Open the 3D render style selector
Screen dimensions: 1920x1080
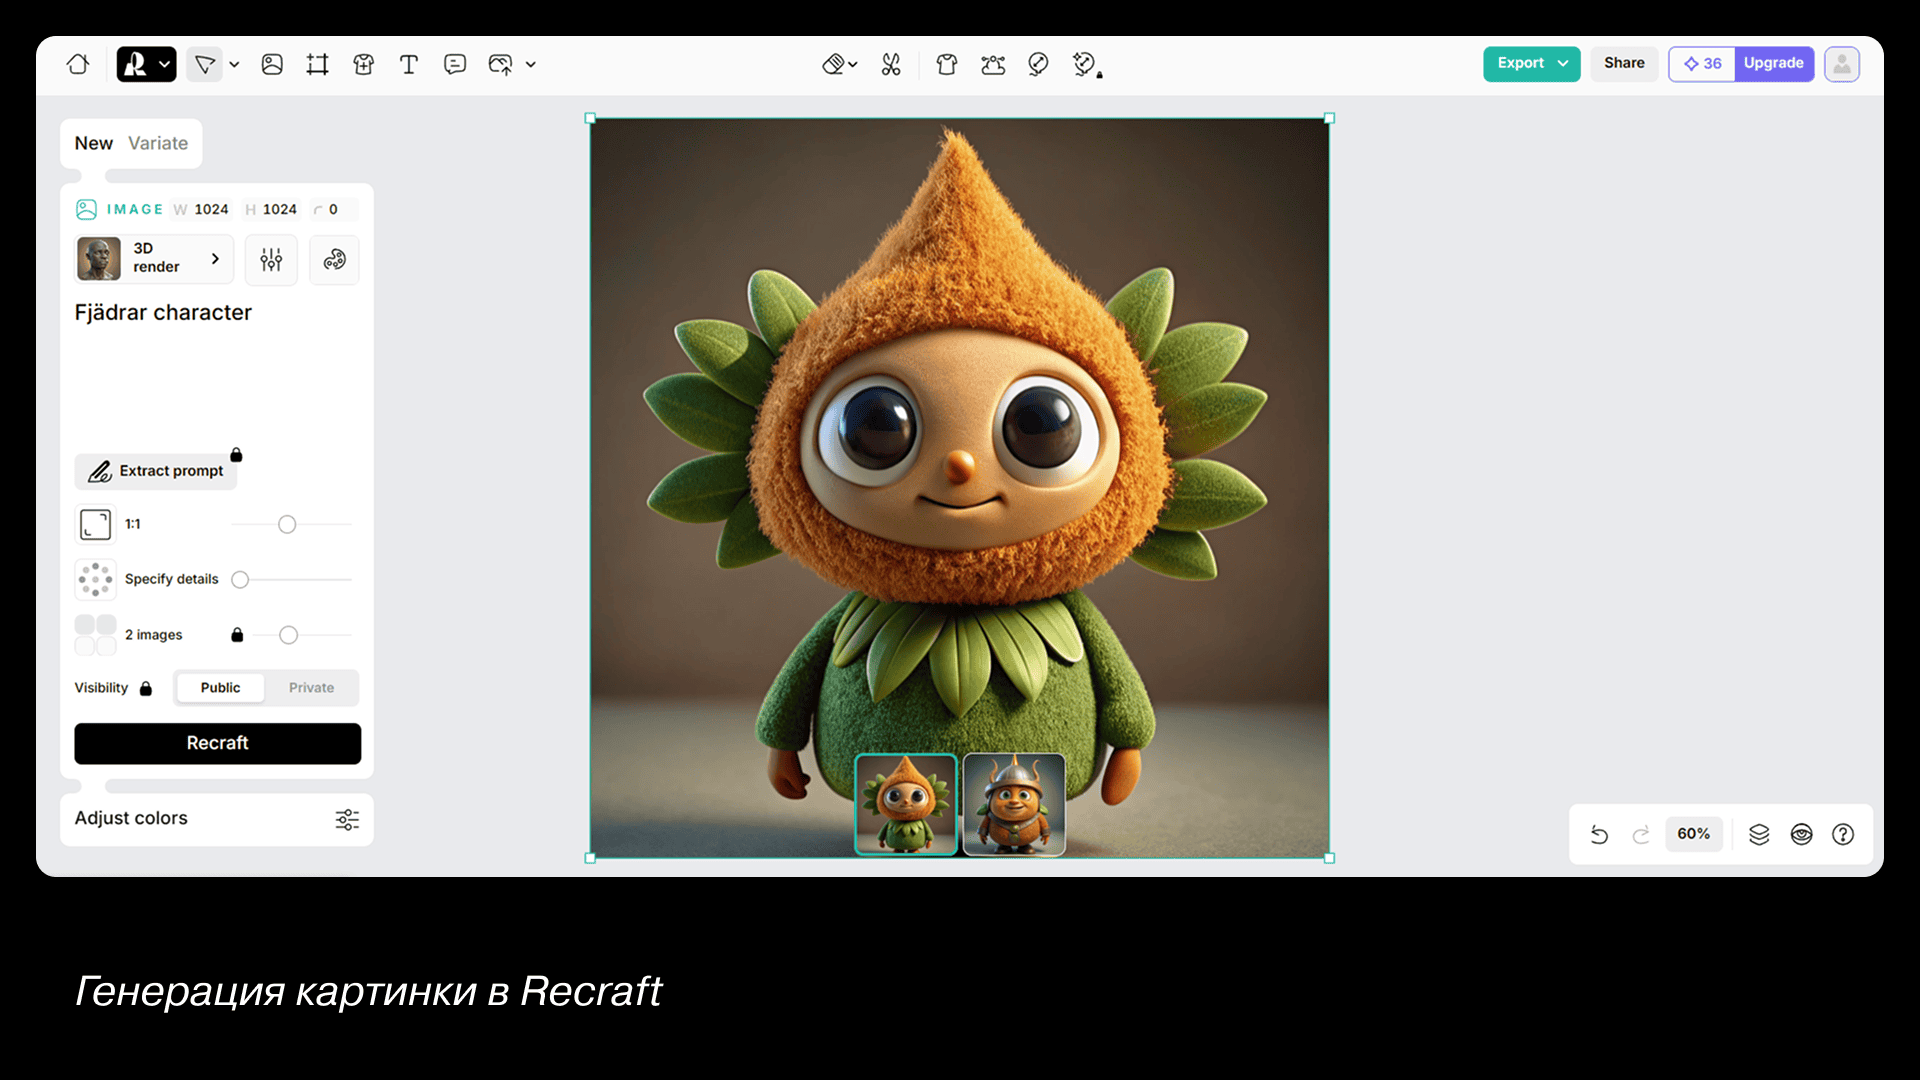[154, 259]
